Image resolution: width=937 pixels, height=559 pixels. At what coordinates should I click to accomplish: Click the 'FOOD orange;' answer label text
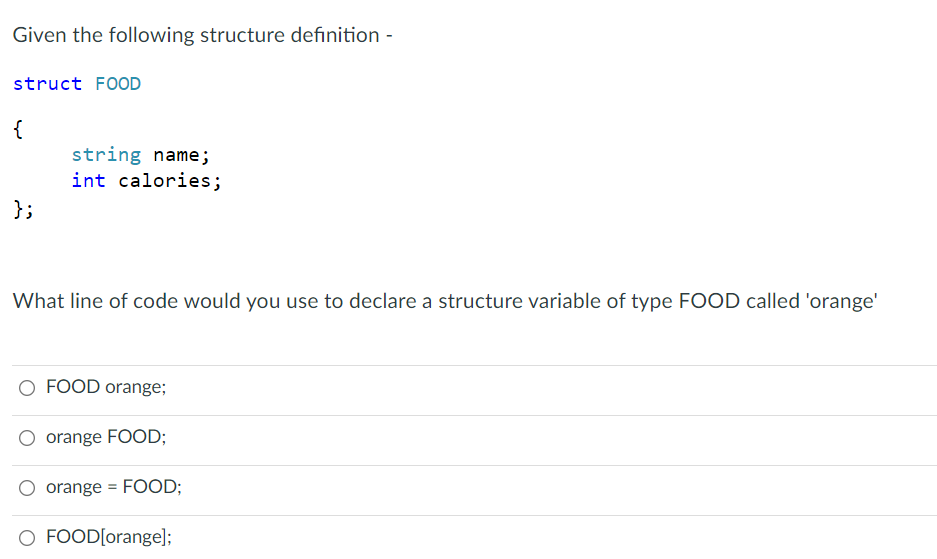pyautogui.click(x=106, y=387)
